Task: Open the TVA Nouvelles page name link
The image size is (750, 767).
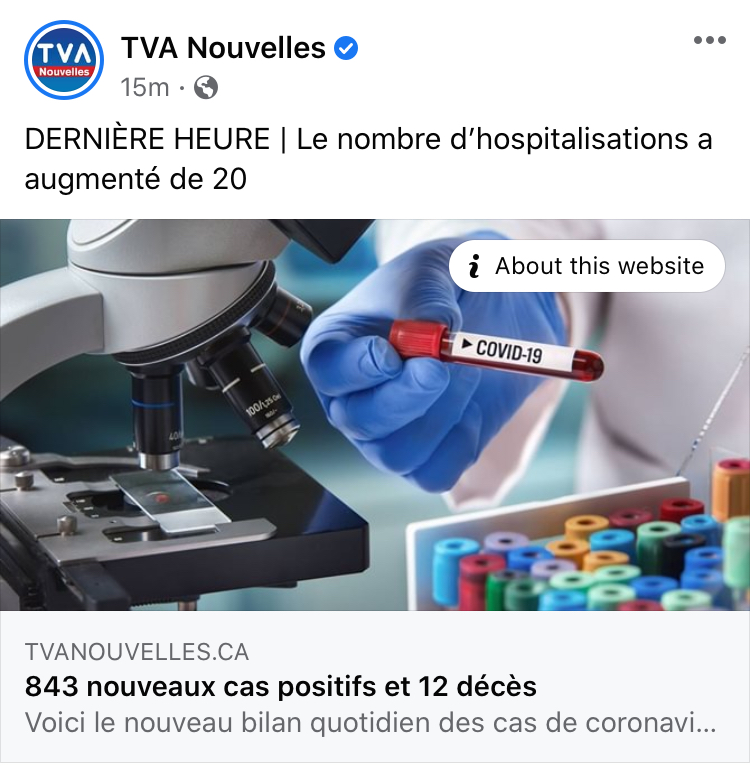Action: (223, 48)
